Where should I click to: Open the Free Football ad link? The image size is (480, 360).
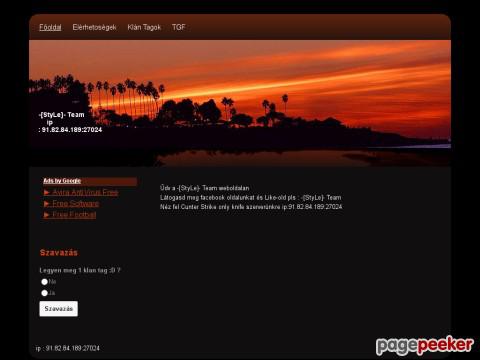(74, 215)
